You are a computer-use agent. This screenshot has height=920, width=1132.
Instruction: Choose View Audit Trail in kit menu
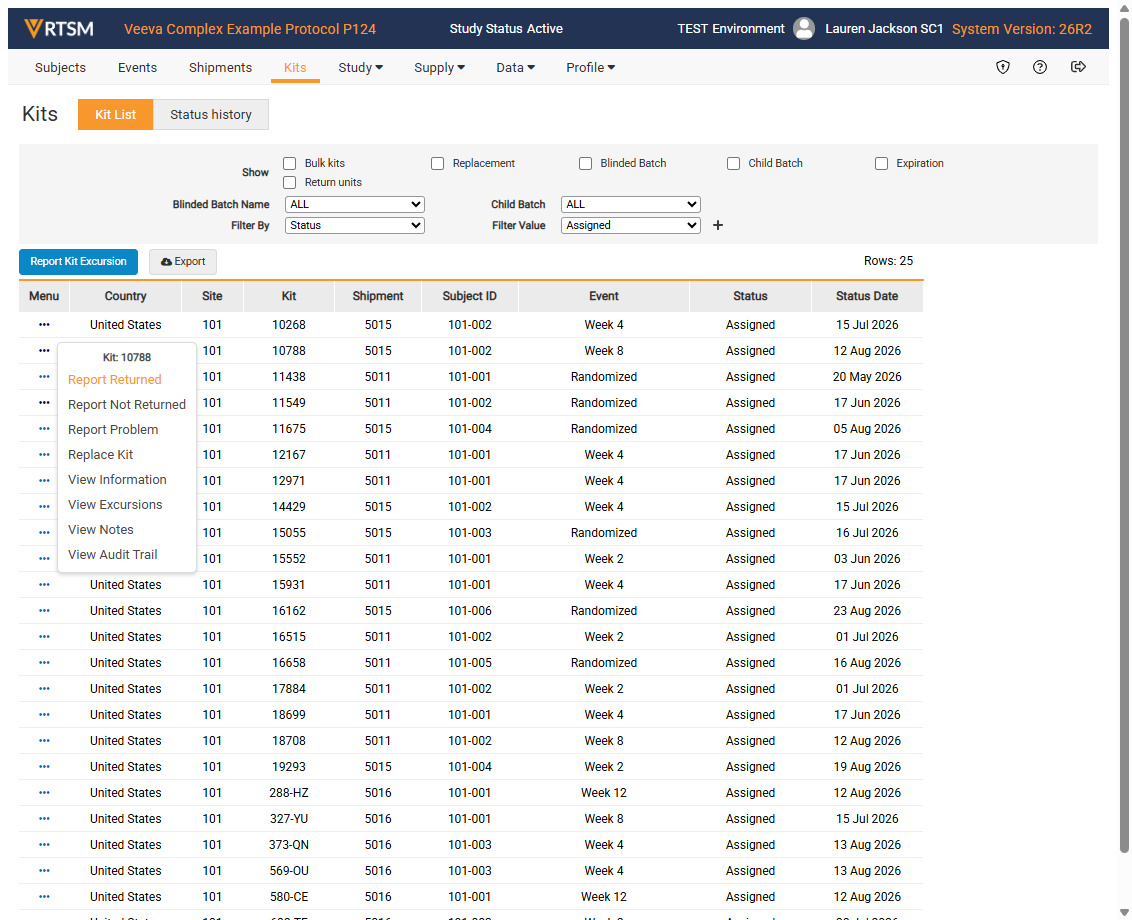point(113,555)
